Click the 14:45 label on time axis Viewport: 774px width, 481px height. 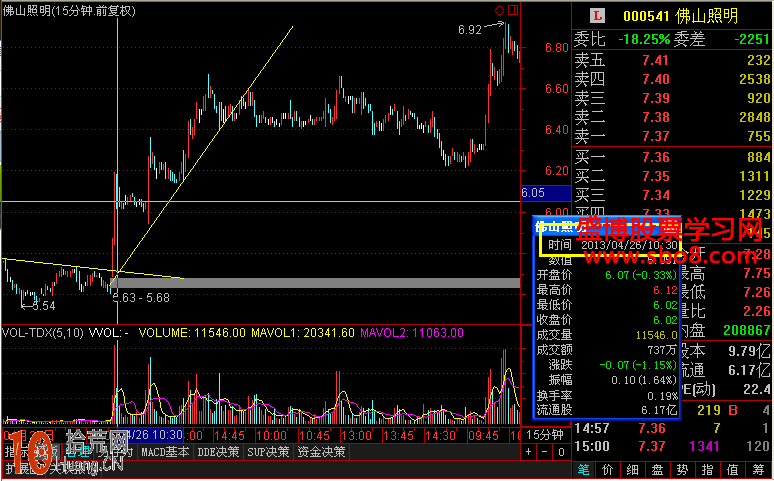230,436
